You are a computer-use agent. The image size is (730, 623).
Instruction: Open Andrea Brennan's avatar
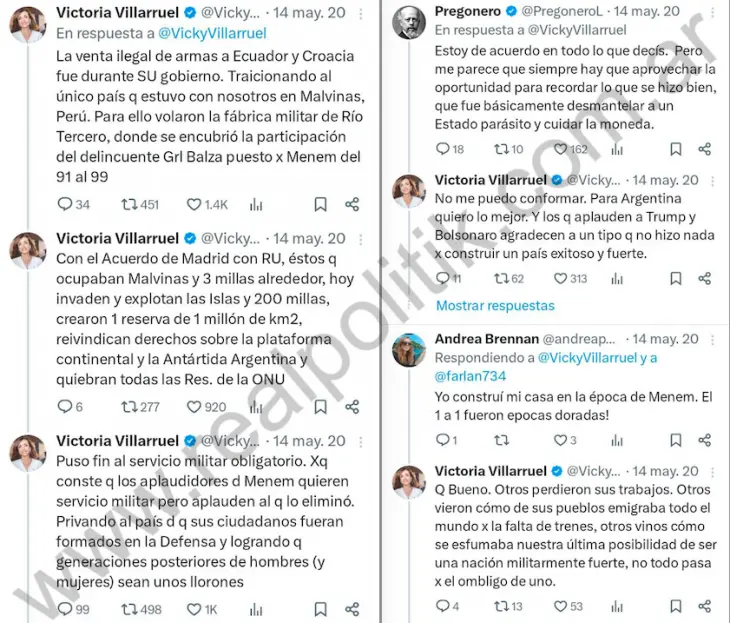click(409, 350)
